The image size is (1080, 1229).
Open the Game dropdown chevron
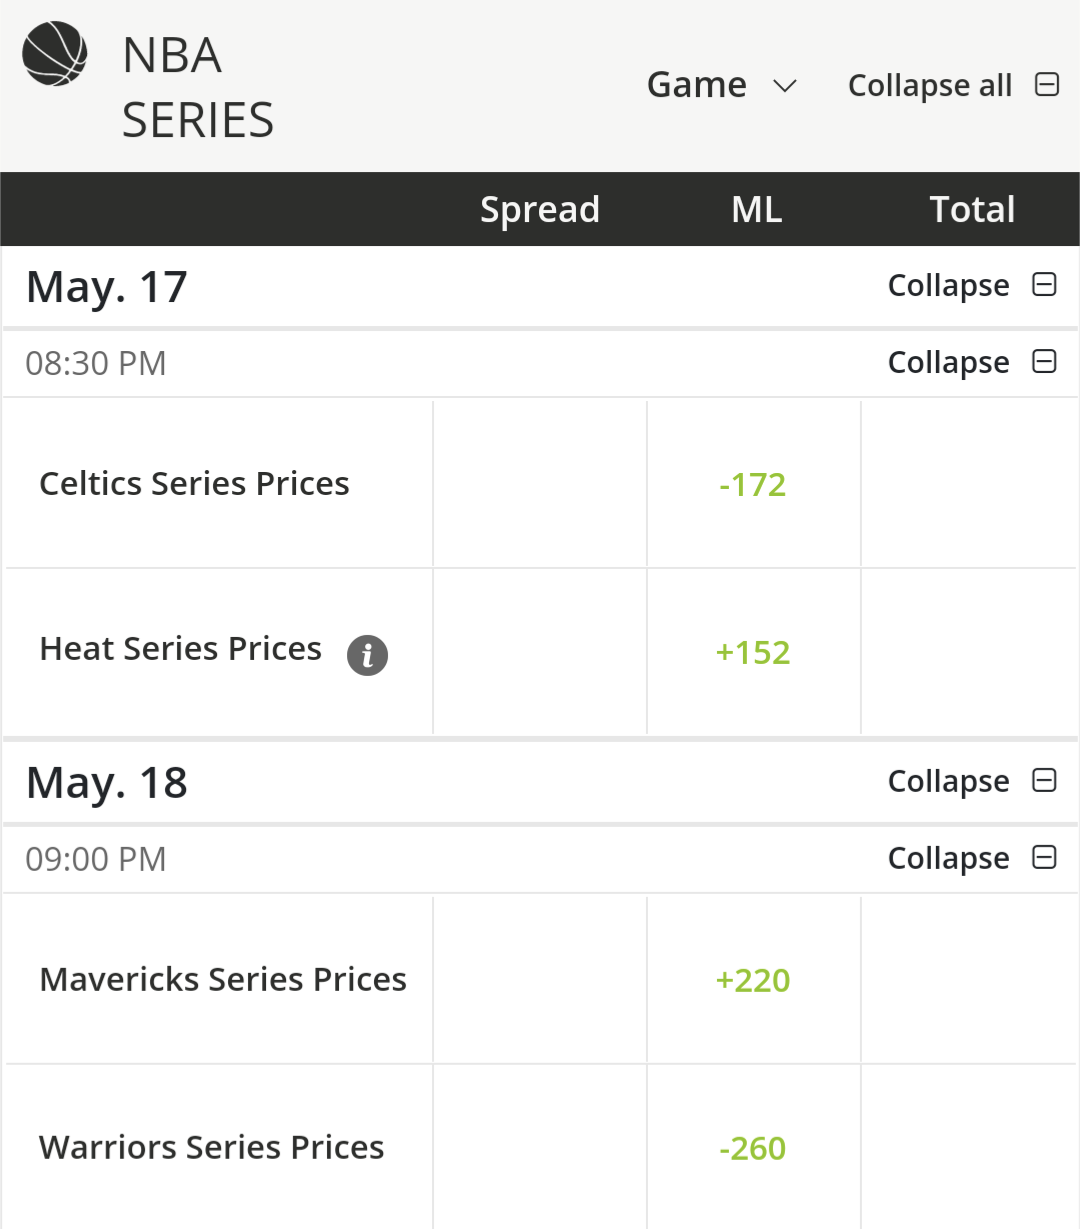pos(785,86)
